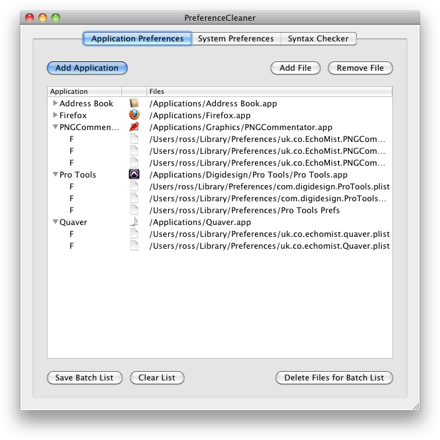
Task: Click the document icon beside Pro Tools Prefs
Action: (x=134, y=210)
